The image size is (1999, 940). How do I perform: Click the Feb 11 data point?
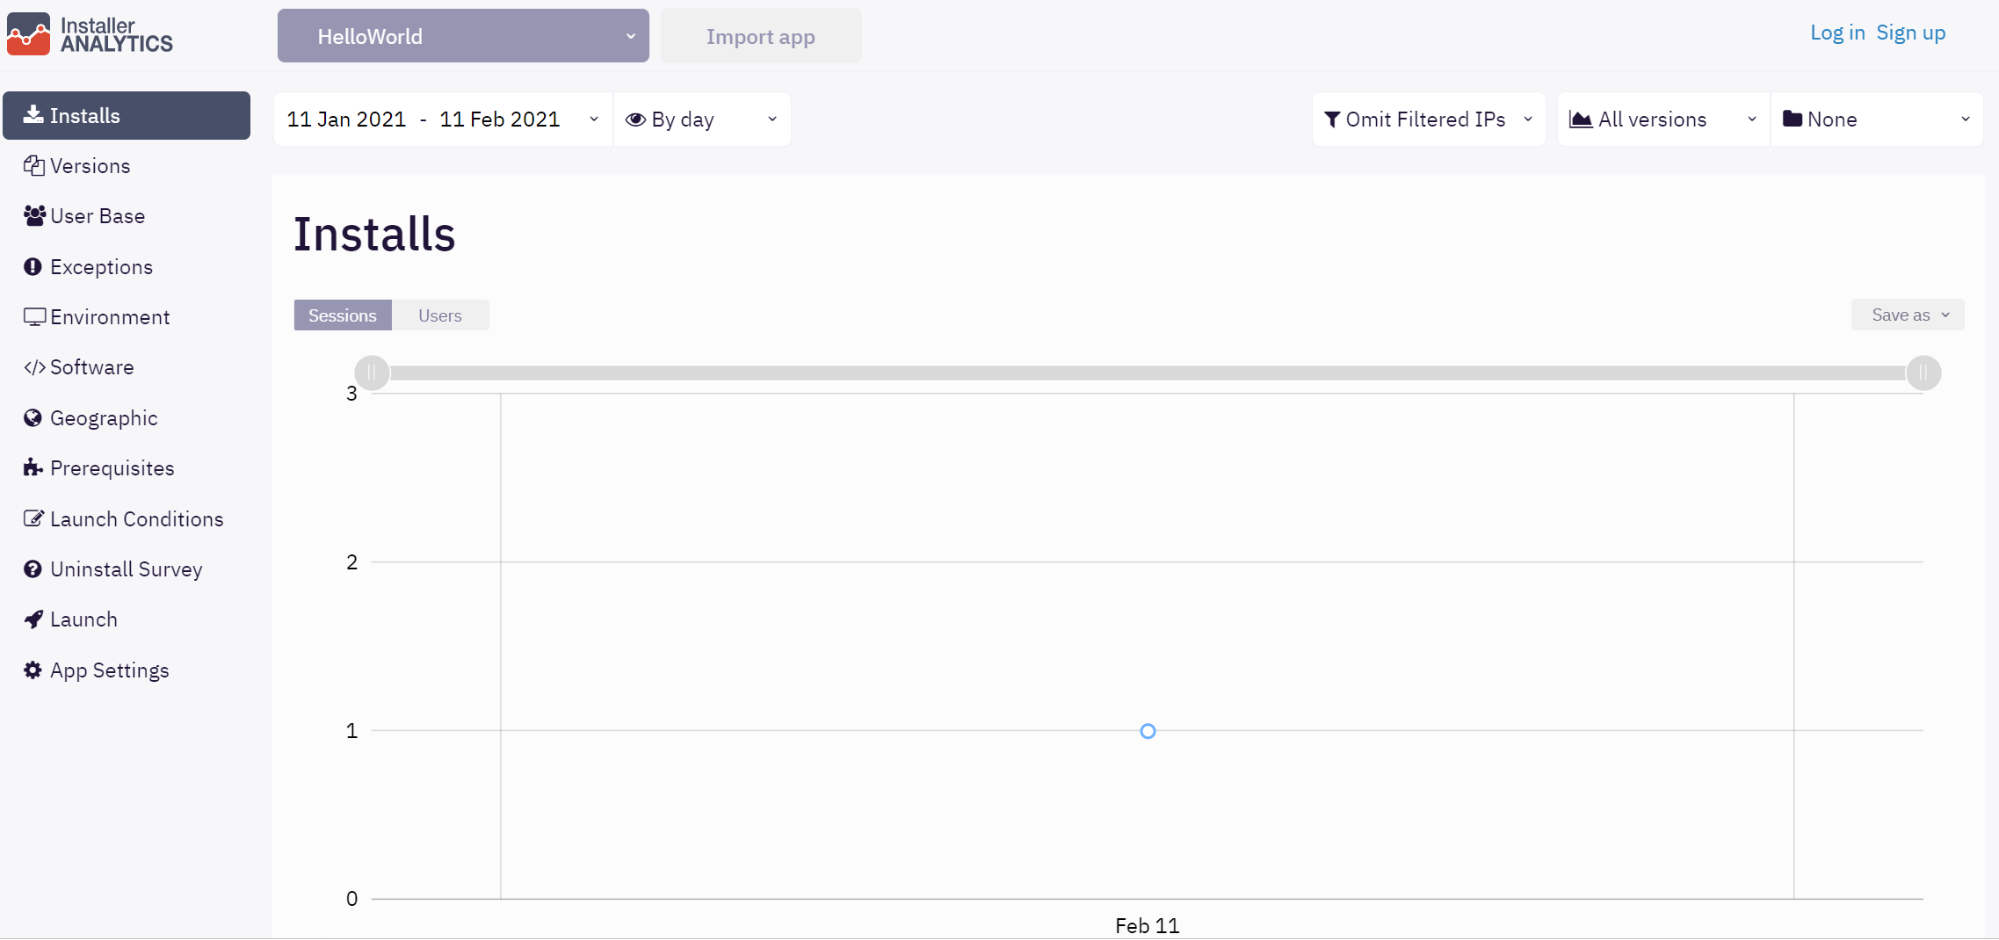(1148, 731)
